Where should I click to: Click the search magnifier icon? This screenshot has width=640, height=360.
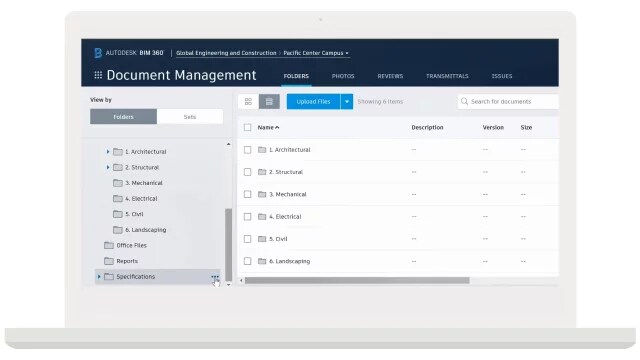click(464, 101)
